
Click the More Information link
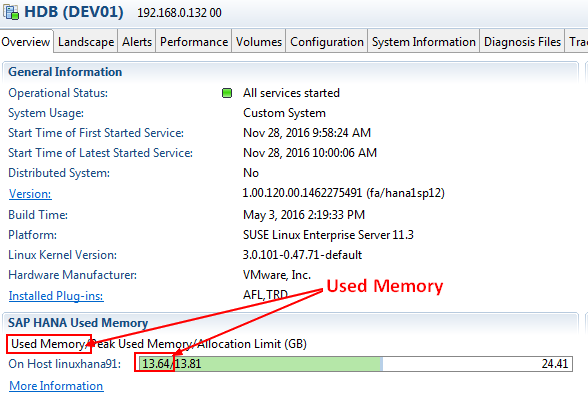coord(56,386)
